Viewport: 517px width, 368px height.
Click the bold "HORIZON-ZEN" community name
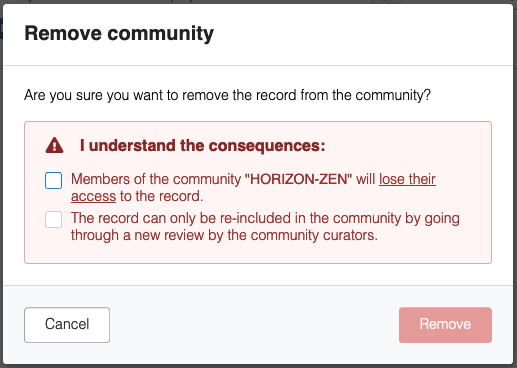click(x=298, y=179)
